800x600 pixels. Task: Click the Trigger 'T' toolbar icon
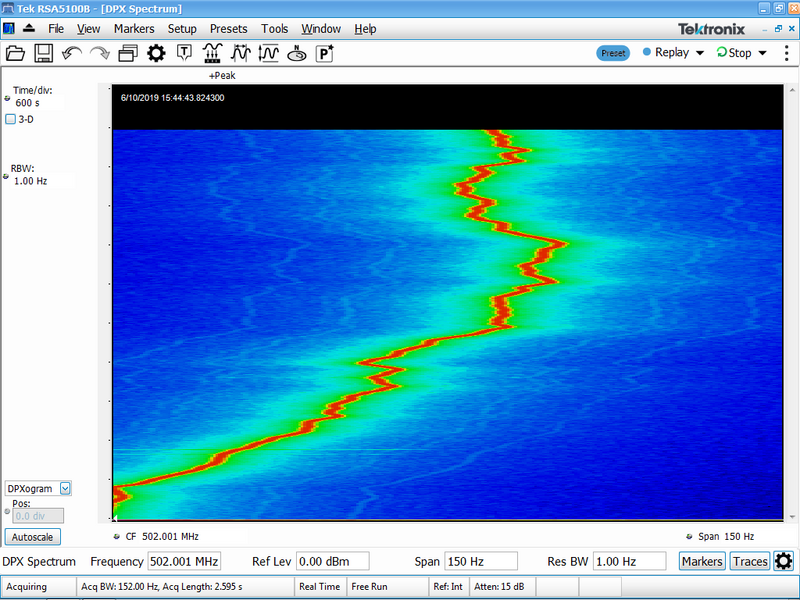[184, 53]
